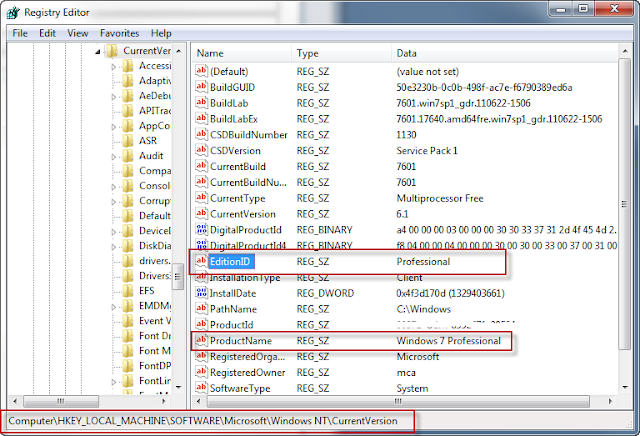This screenshot has width=640, height=436.
Task: Select the DefaultProductKey folder icon
Action: click(x=128, y=216)
